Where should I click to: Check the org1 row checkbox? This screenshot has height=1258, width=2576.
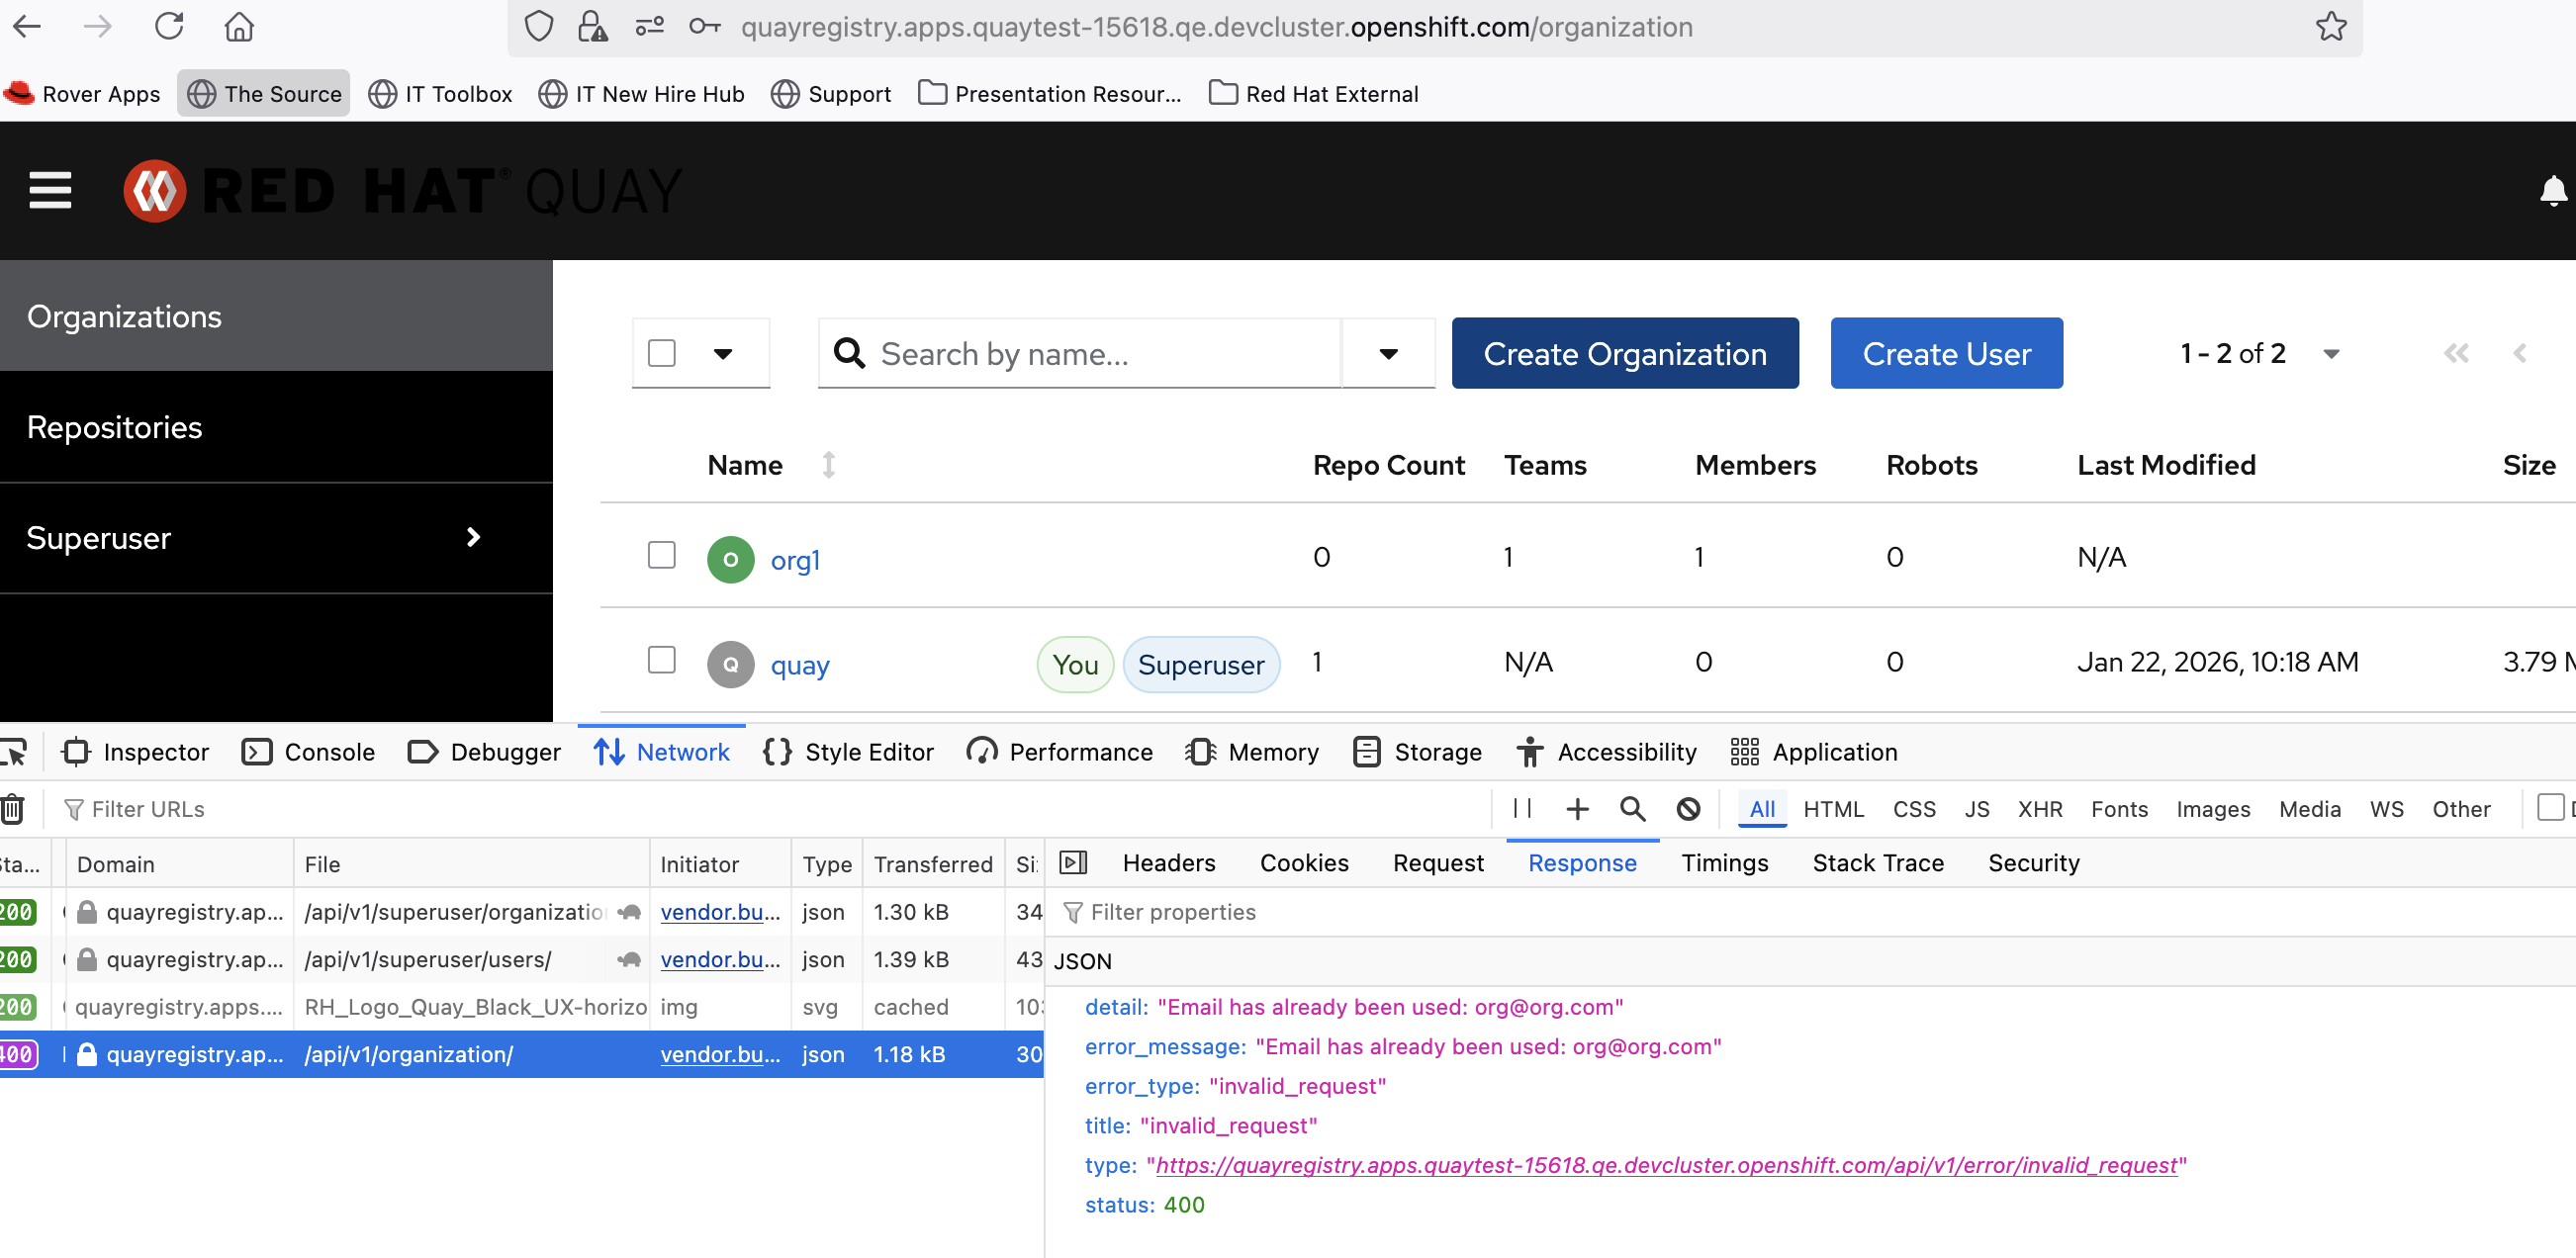pos(661,555)
